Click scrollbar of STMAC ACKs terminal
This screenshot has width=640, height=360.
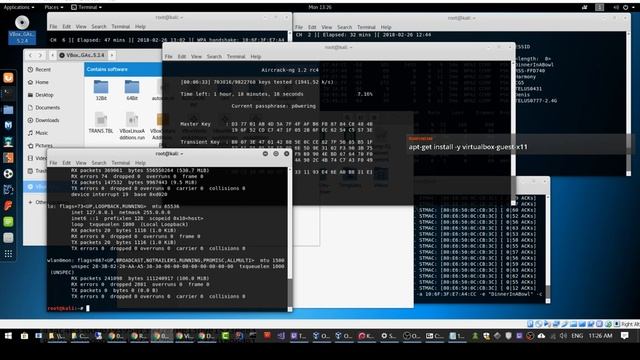548,249
